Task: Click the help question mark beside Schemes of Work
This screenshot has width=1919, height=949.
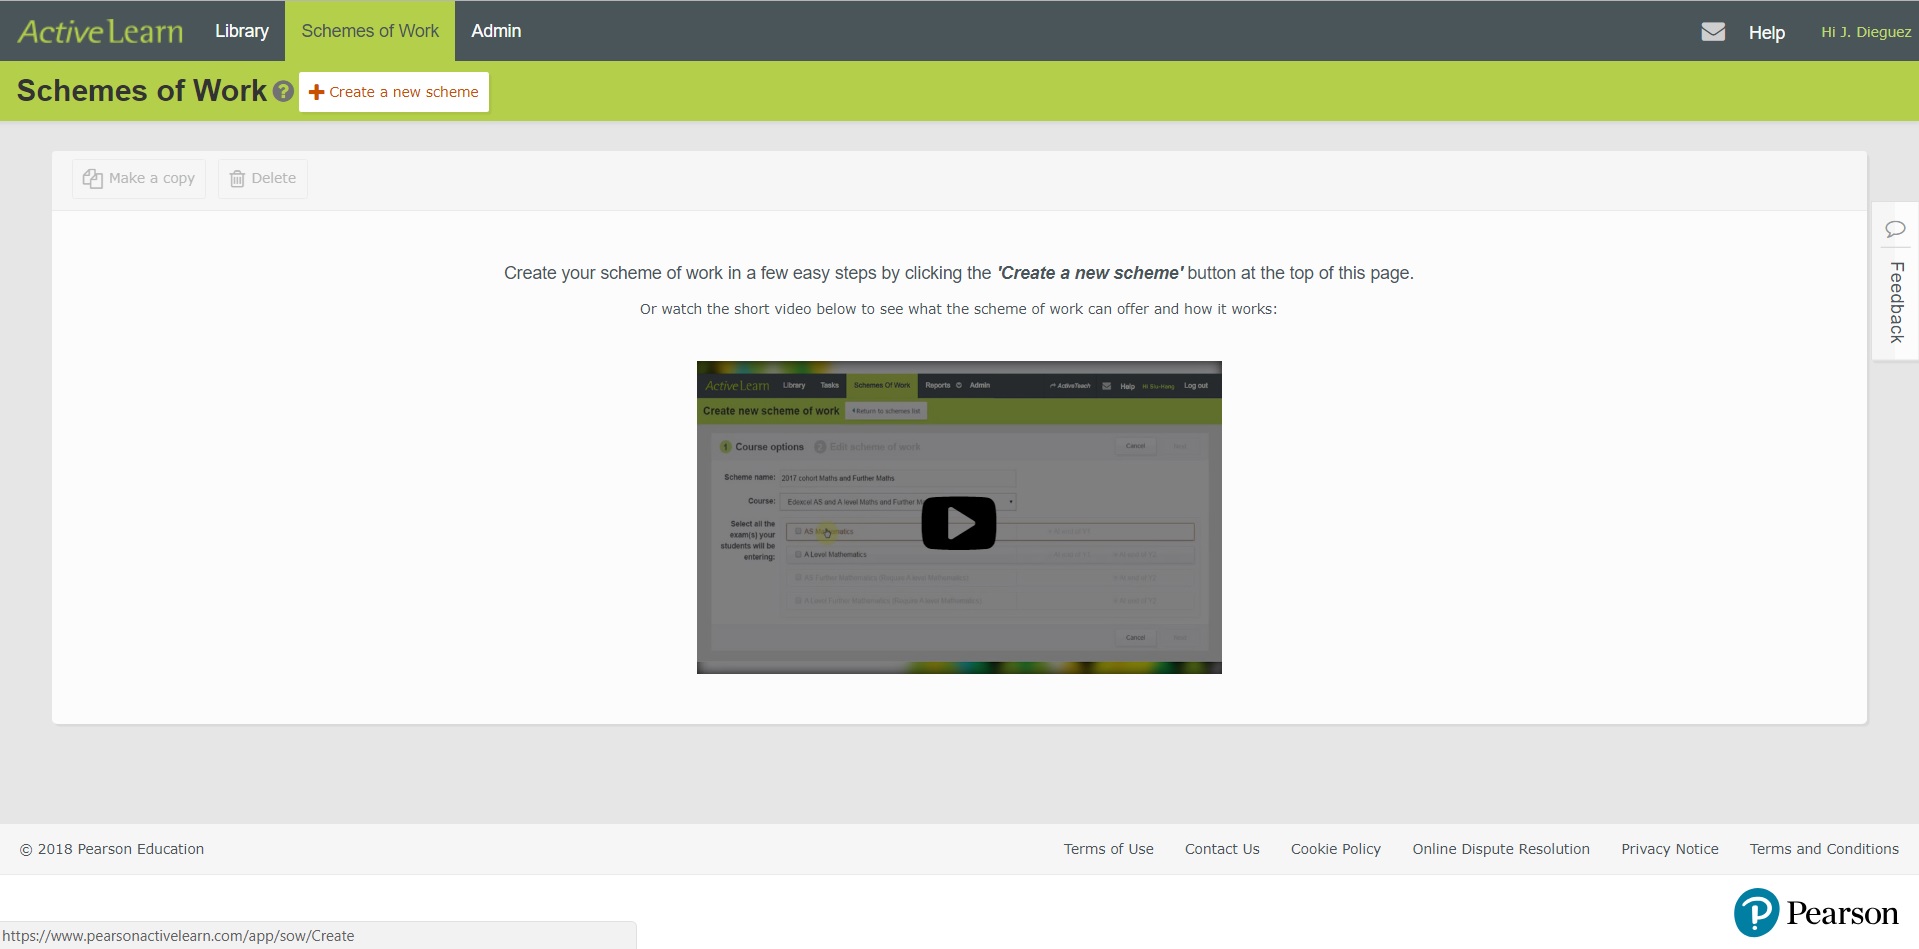Action: [283, 92]
